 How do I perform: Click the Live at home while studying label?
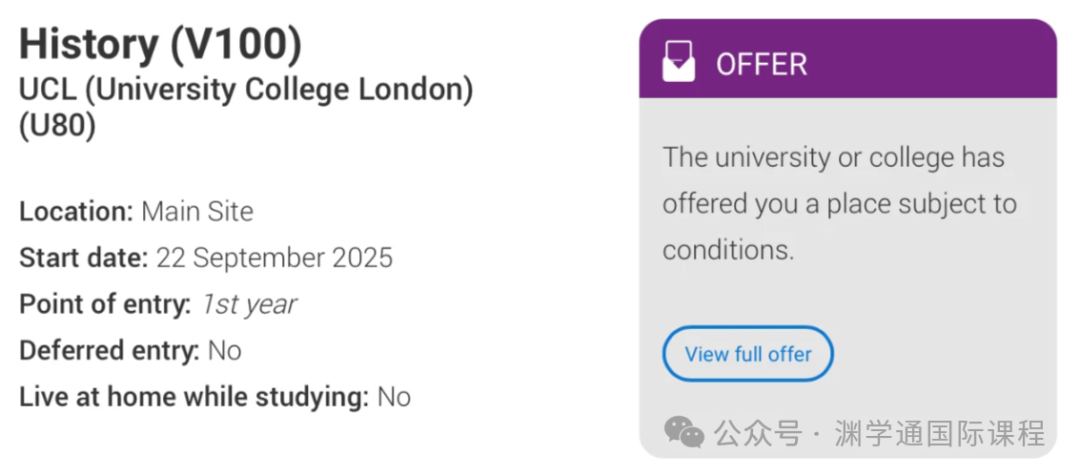(194, 397)
